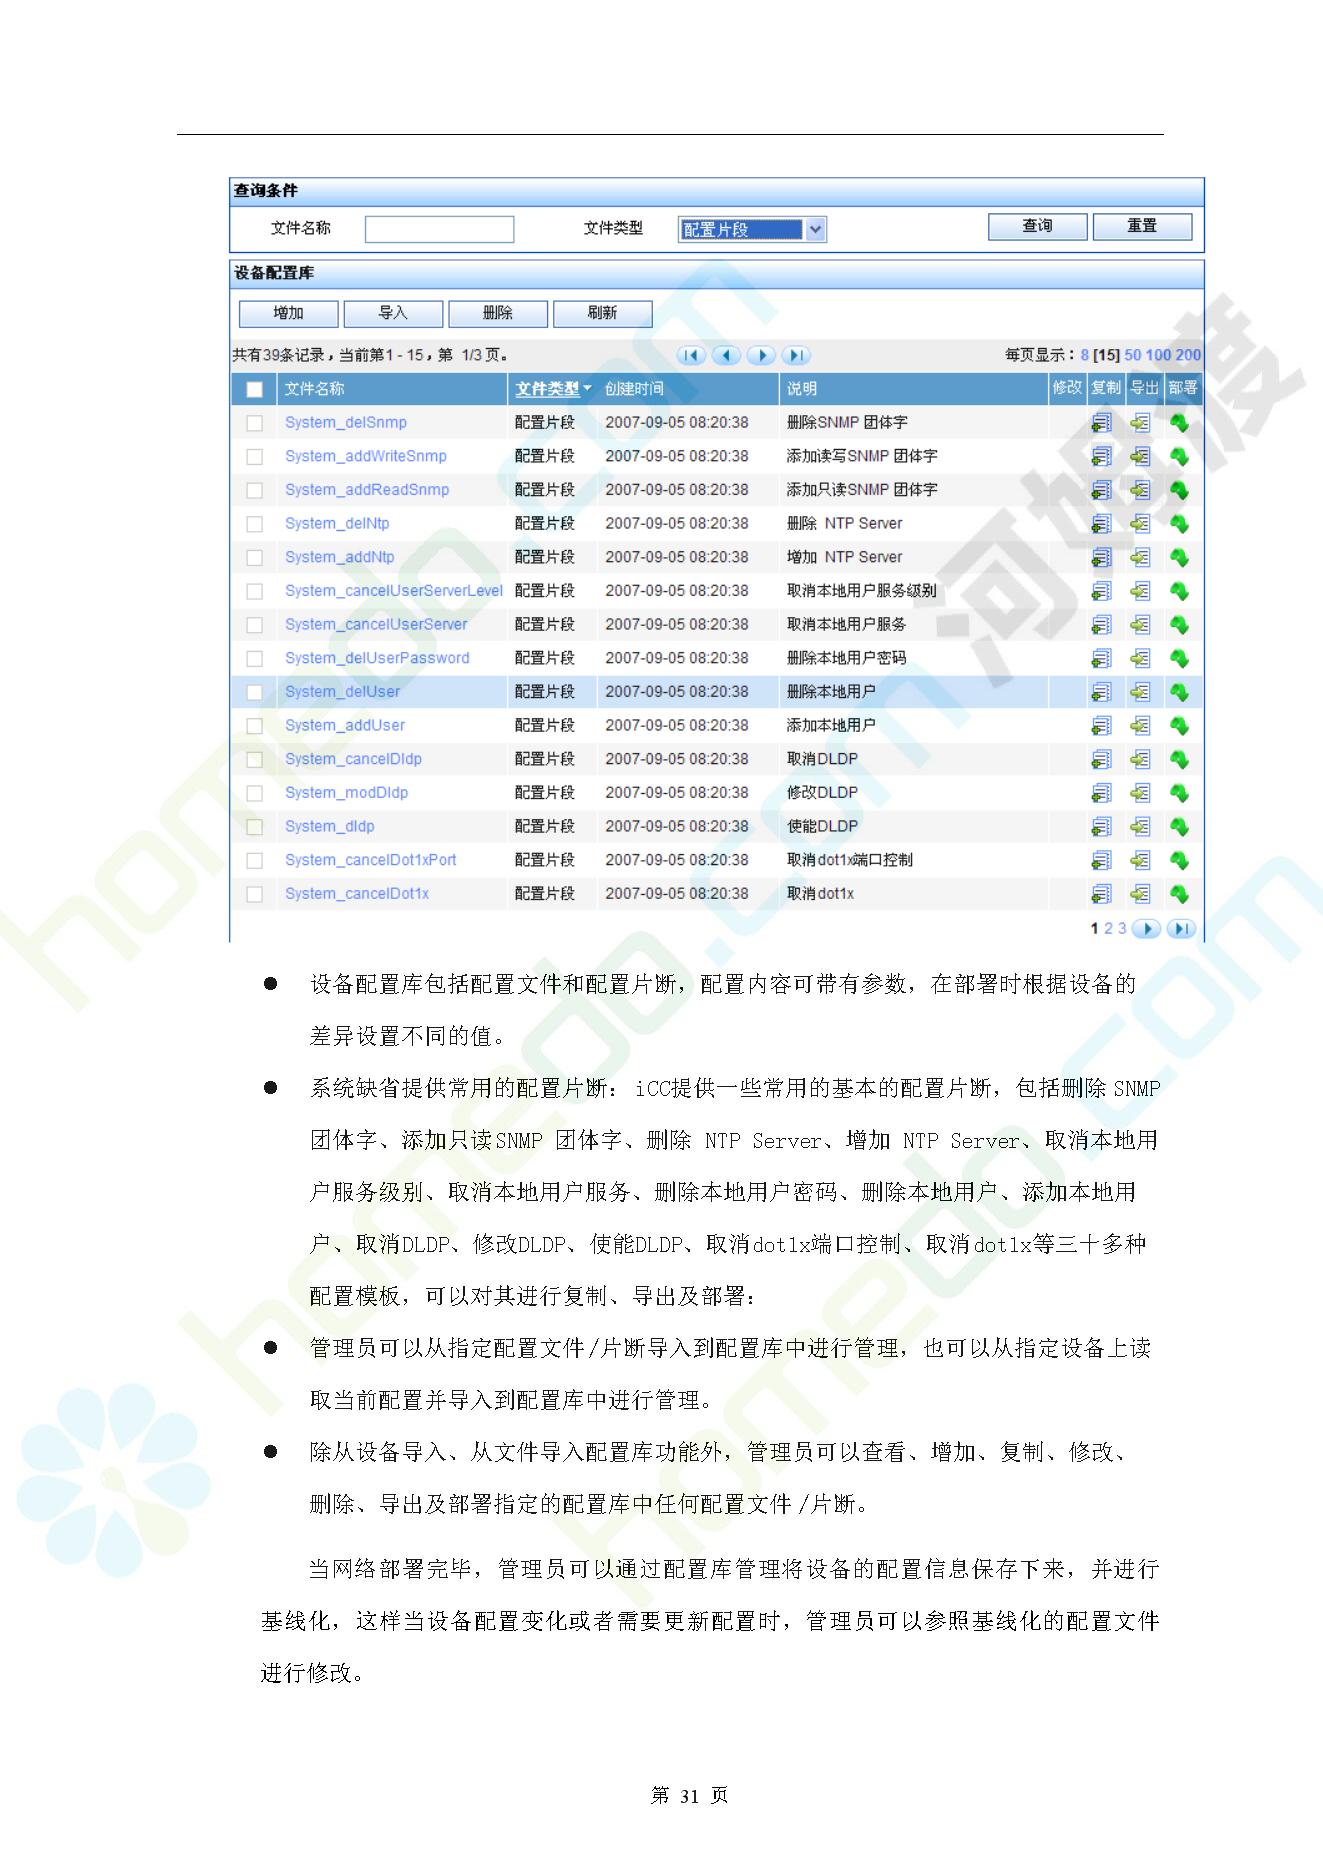Viewport: 1323px width, 1871px height.
Task: Copy the System_addWriteSnmp entry
Action: pos(1101,457)
